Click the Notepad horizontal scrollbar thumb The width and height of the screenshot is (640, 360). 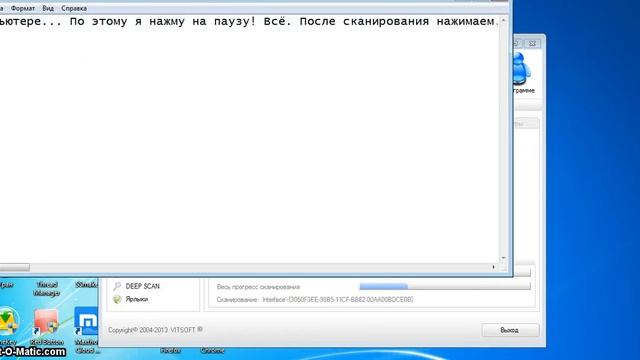coord(15,267)
